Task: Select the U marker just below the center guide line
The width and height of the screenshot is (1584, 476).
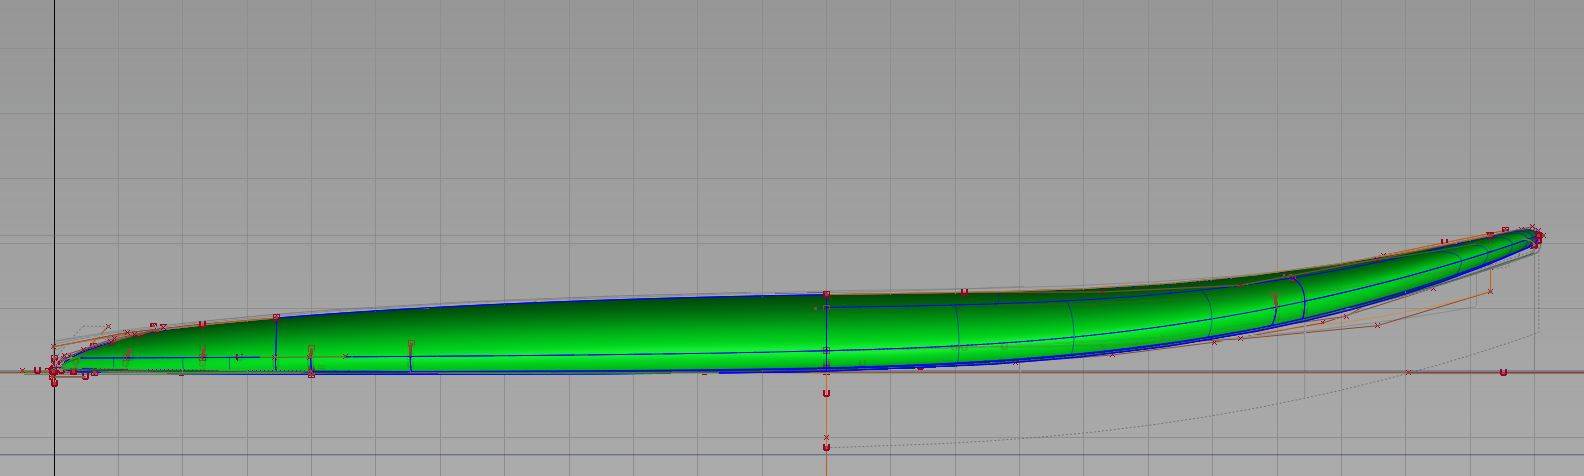Action: click(826, 393)
